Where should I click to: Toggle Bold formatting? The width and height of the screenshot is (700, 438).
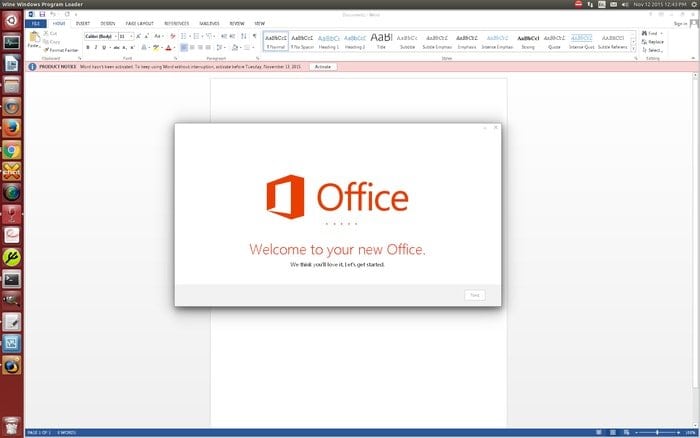click(x=88, y=47)
